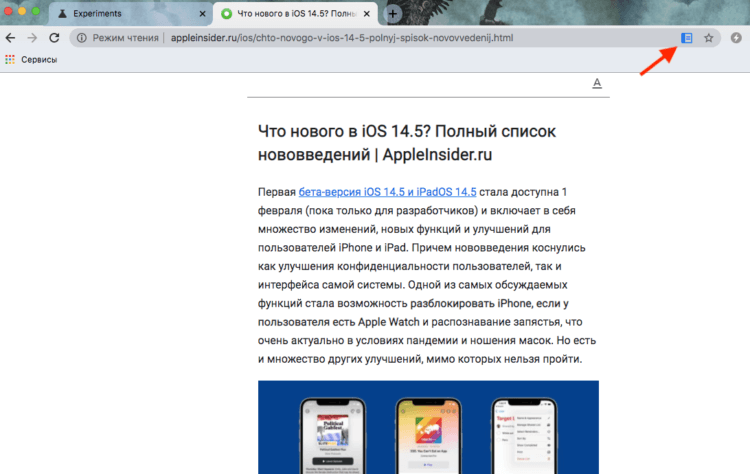Click the article headline Что нового в iOS 14.5
The height and width of the screenshot is (474, 750).
pos(407,143)
